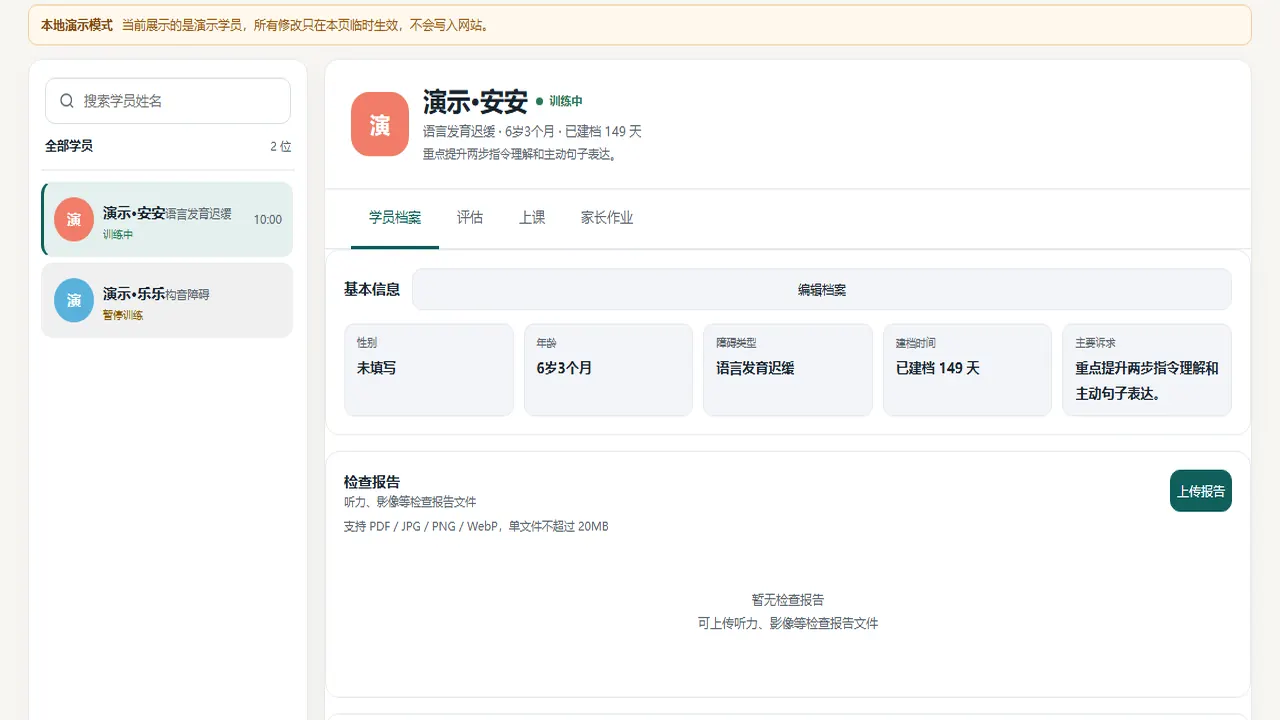This screenshot has width=1280, height=720.
Task: Click the 编辑档案 button
Action: [822, 290]
